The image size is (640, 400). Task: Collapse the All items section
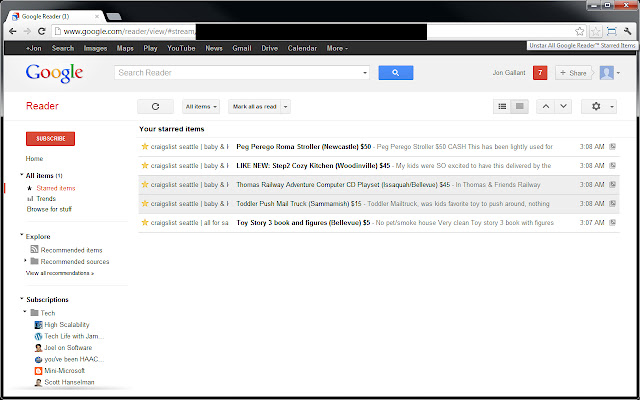click(x=22, y=175)
